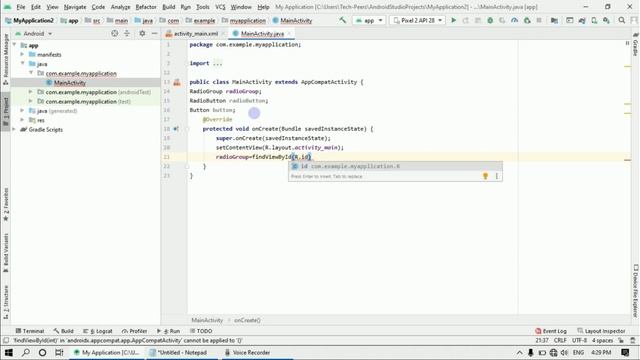The height and width of the screenshot is (360, 640).
Task: Open the Project Structure icon in toolbar
Action: (x=554, y=20)
